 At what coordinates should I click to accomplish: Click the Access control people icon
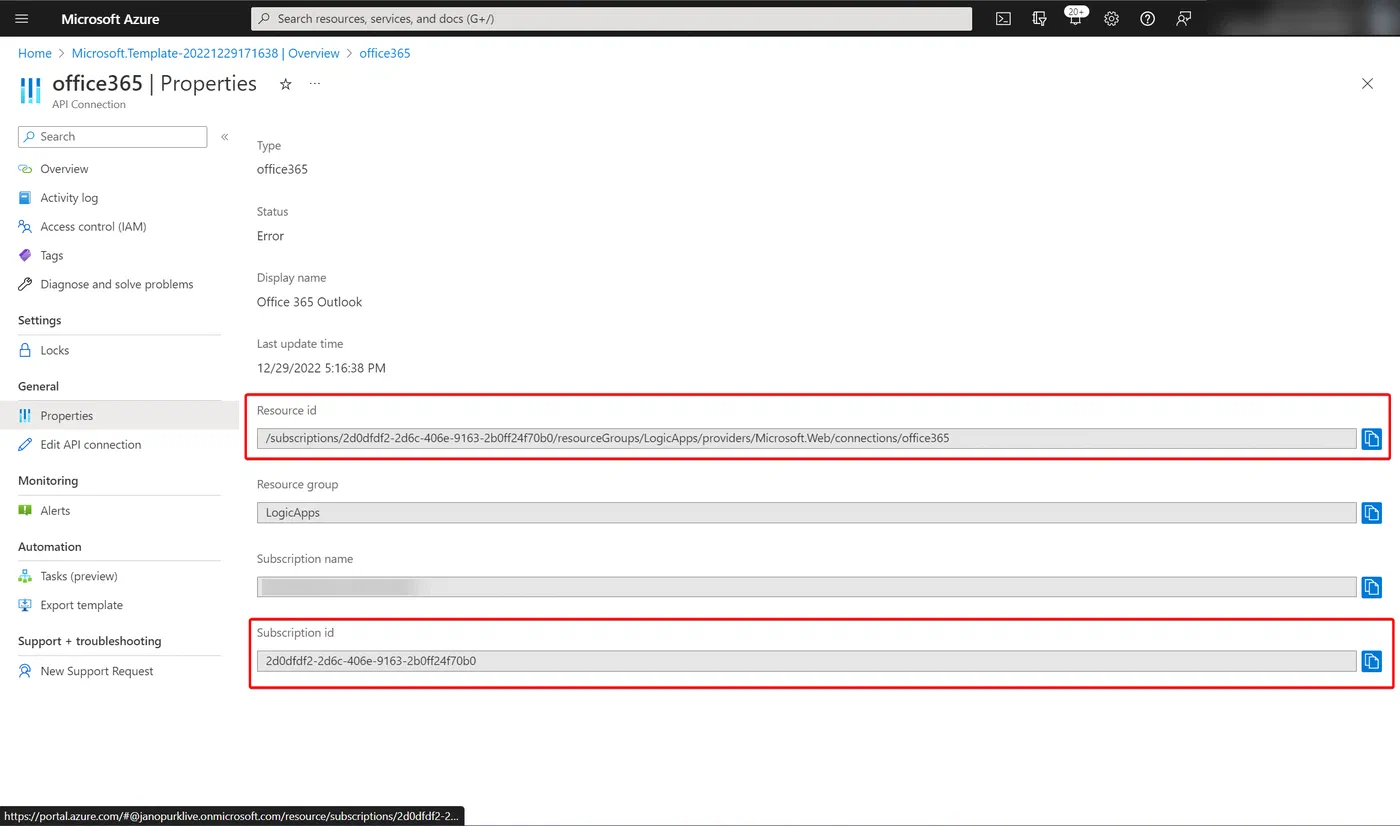click(x=25, y=227)
